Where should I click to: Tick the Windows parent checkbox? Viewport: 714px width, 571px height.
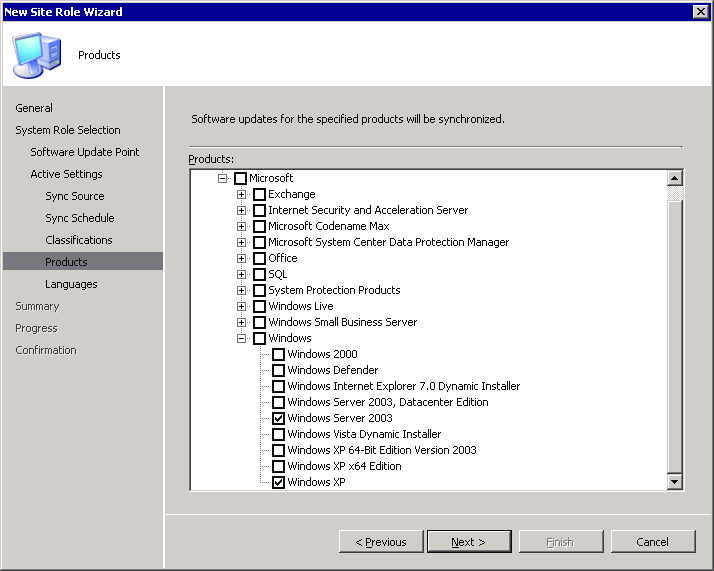[x=260, y=338]
